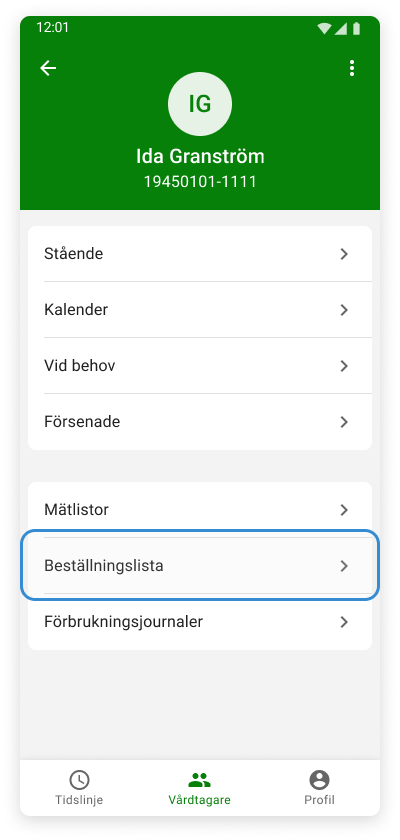Switch to the Profil tab label
Image resolution: width=400 pixels, height=840 pixels.
[x=320, y=800]
